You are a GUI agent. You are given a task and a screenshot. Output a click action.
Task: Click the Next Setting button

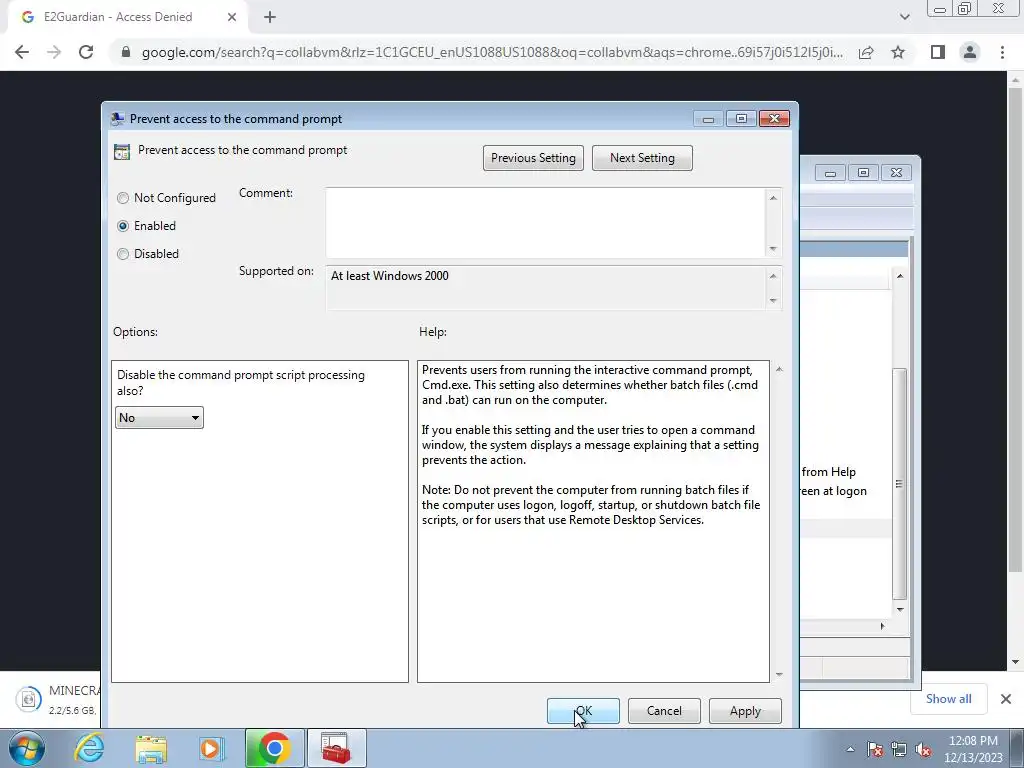[642, 158]
